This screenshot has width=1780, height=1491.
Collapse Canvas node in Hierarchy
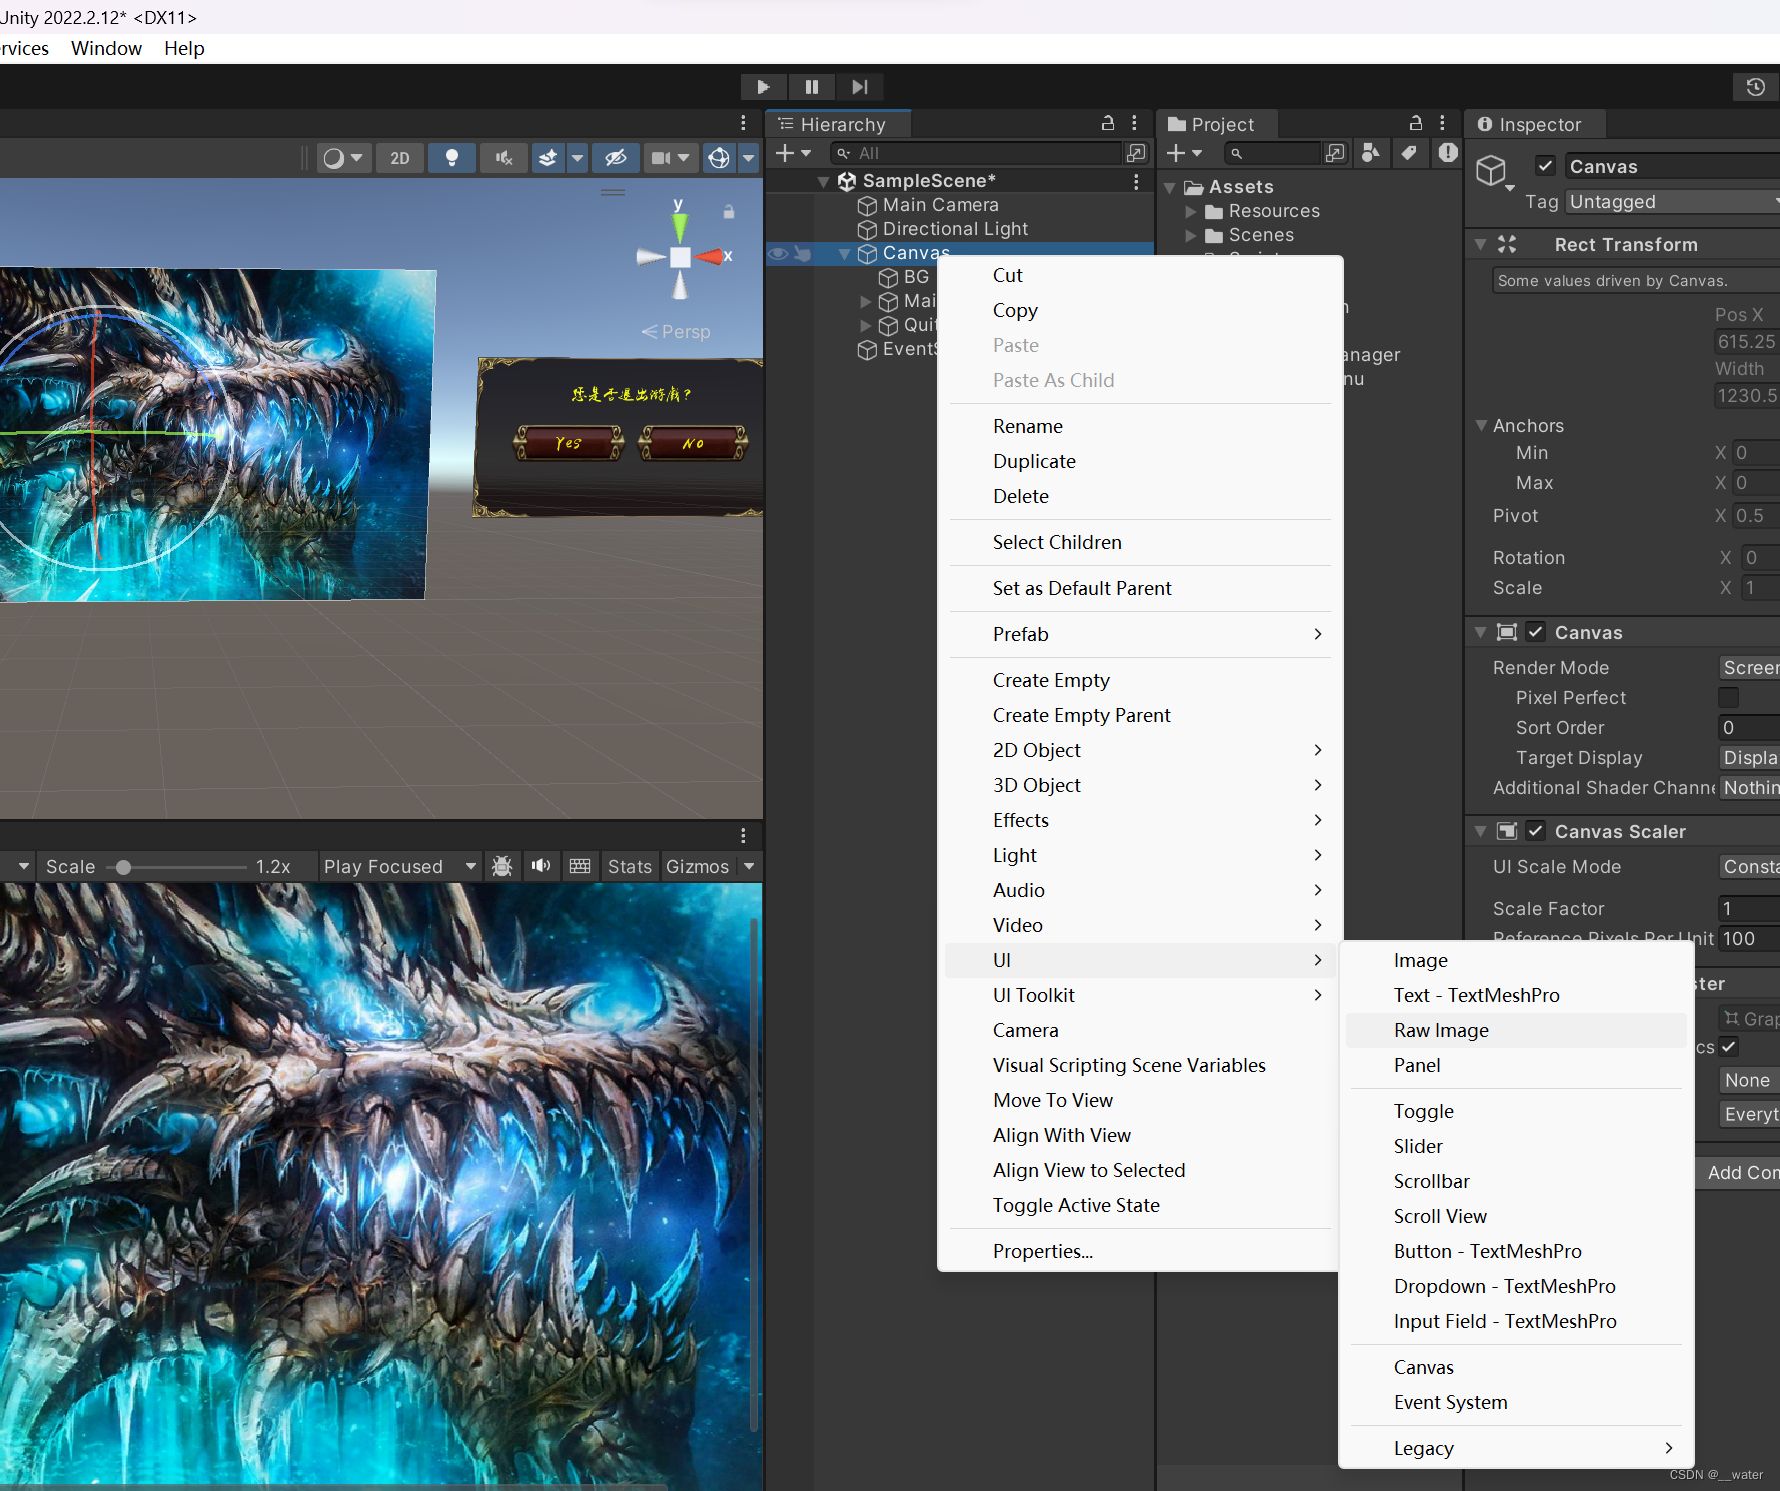(x=844, y=254)
